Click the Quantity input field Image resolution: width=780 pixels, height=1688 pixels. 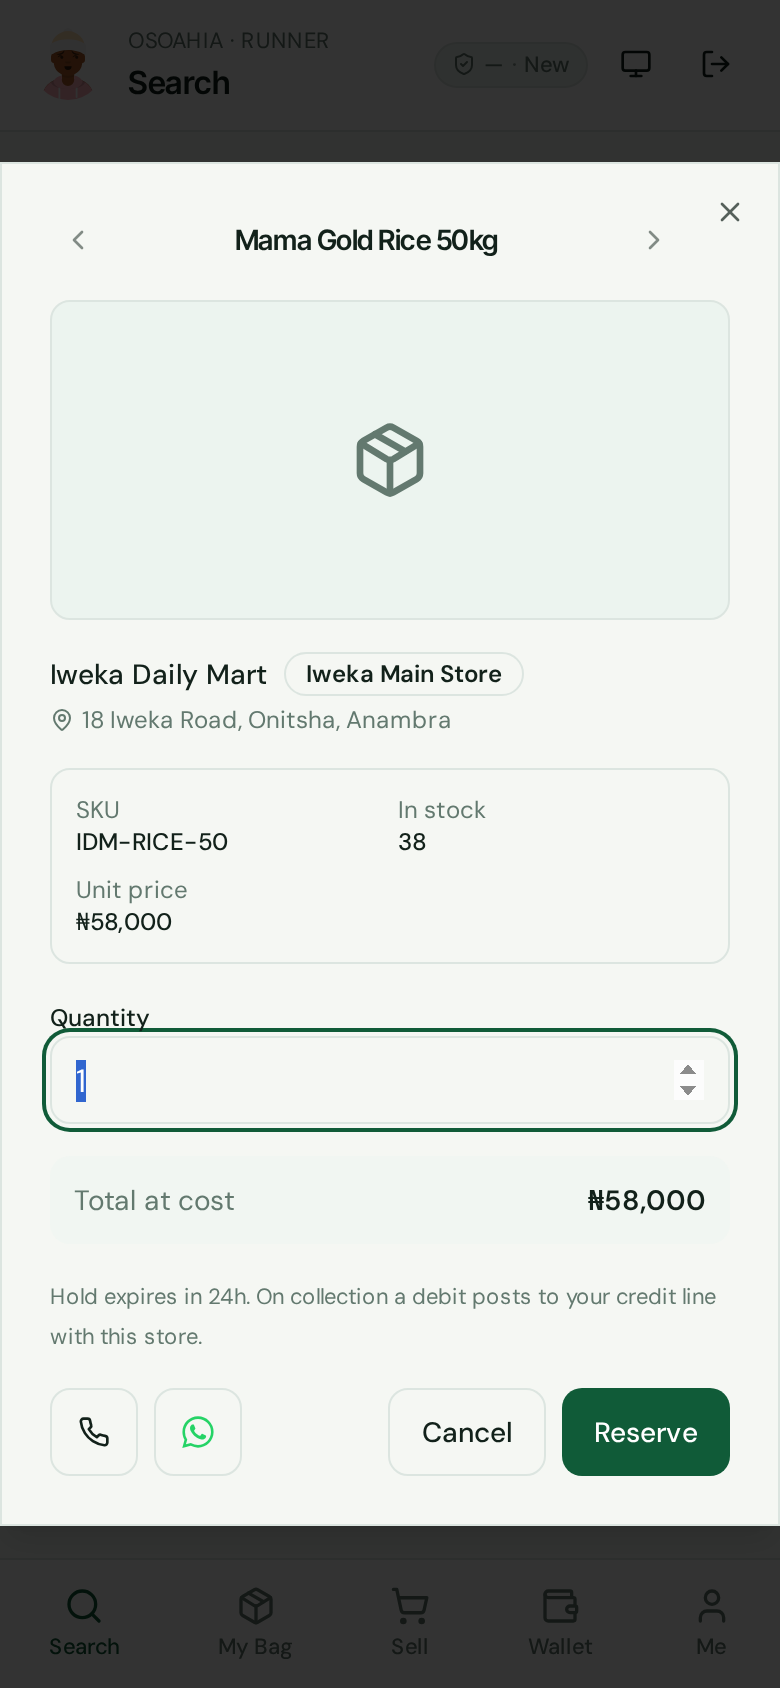point(390,1080)
